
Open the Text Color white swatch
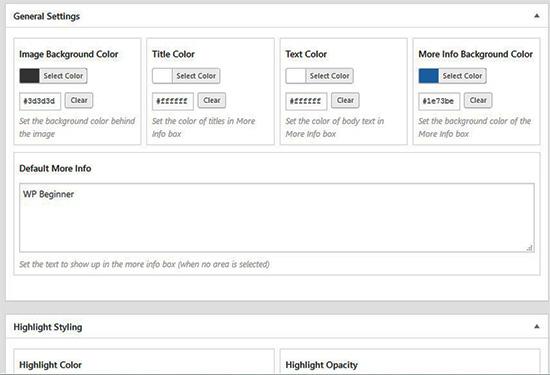[x=296, y=76]
